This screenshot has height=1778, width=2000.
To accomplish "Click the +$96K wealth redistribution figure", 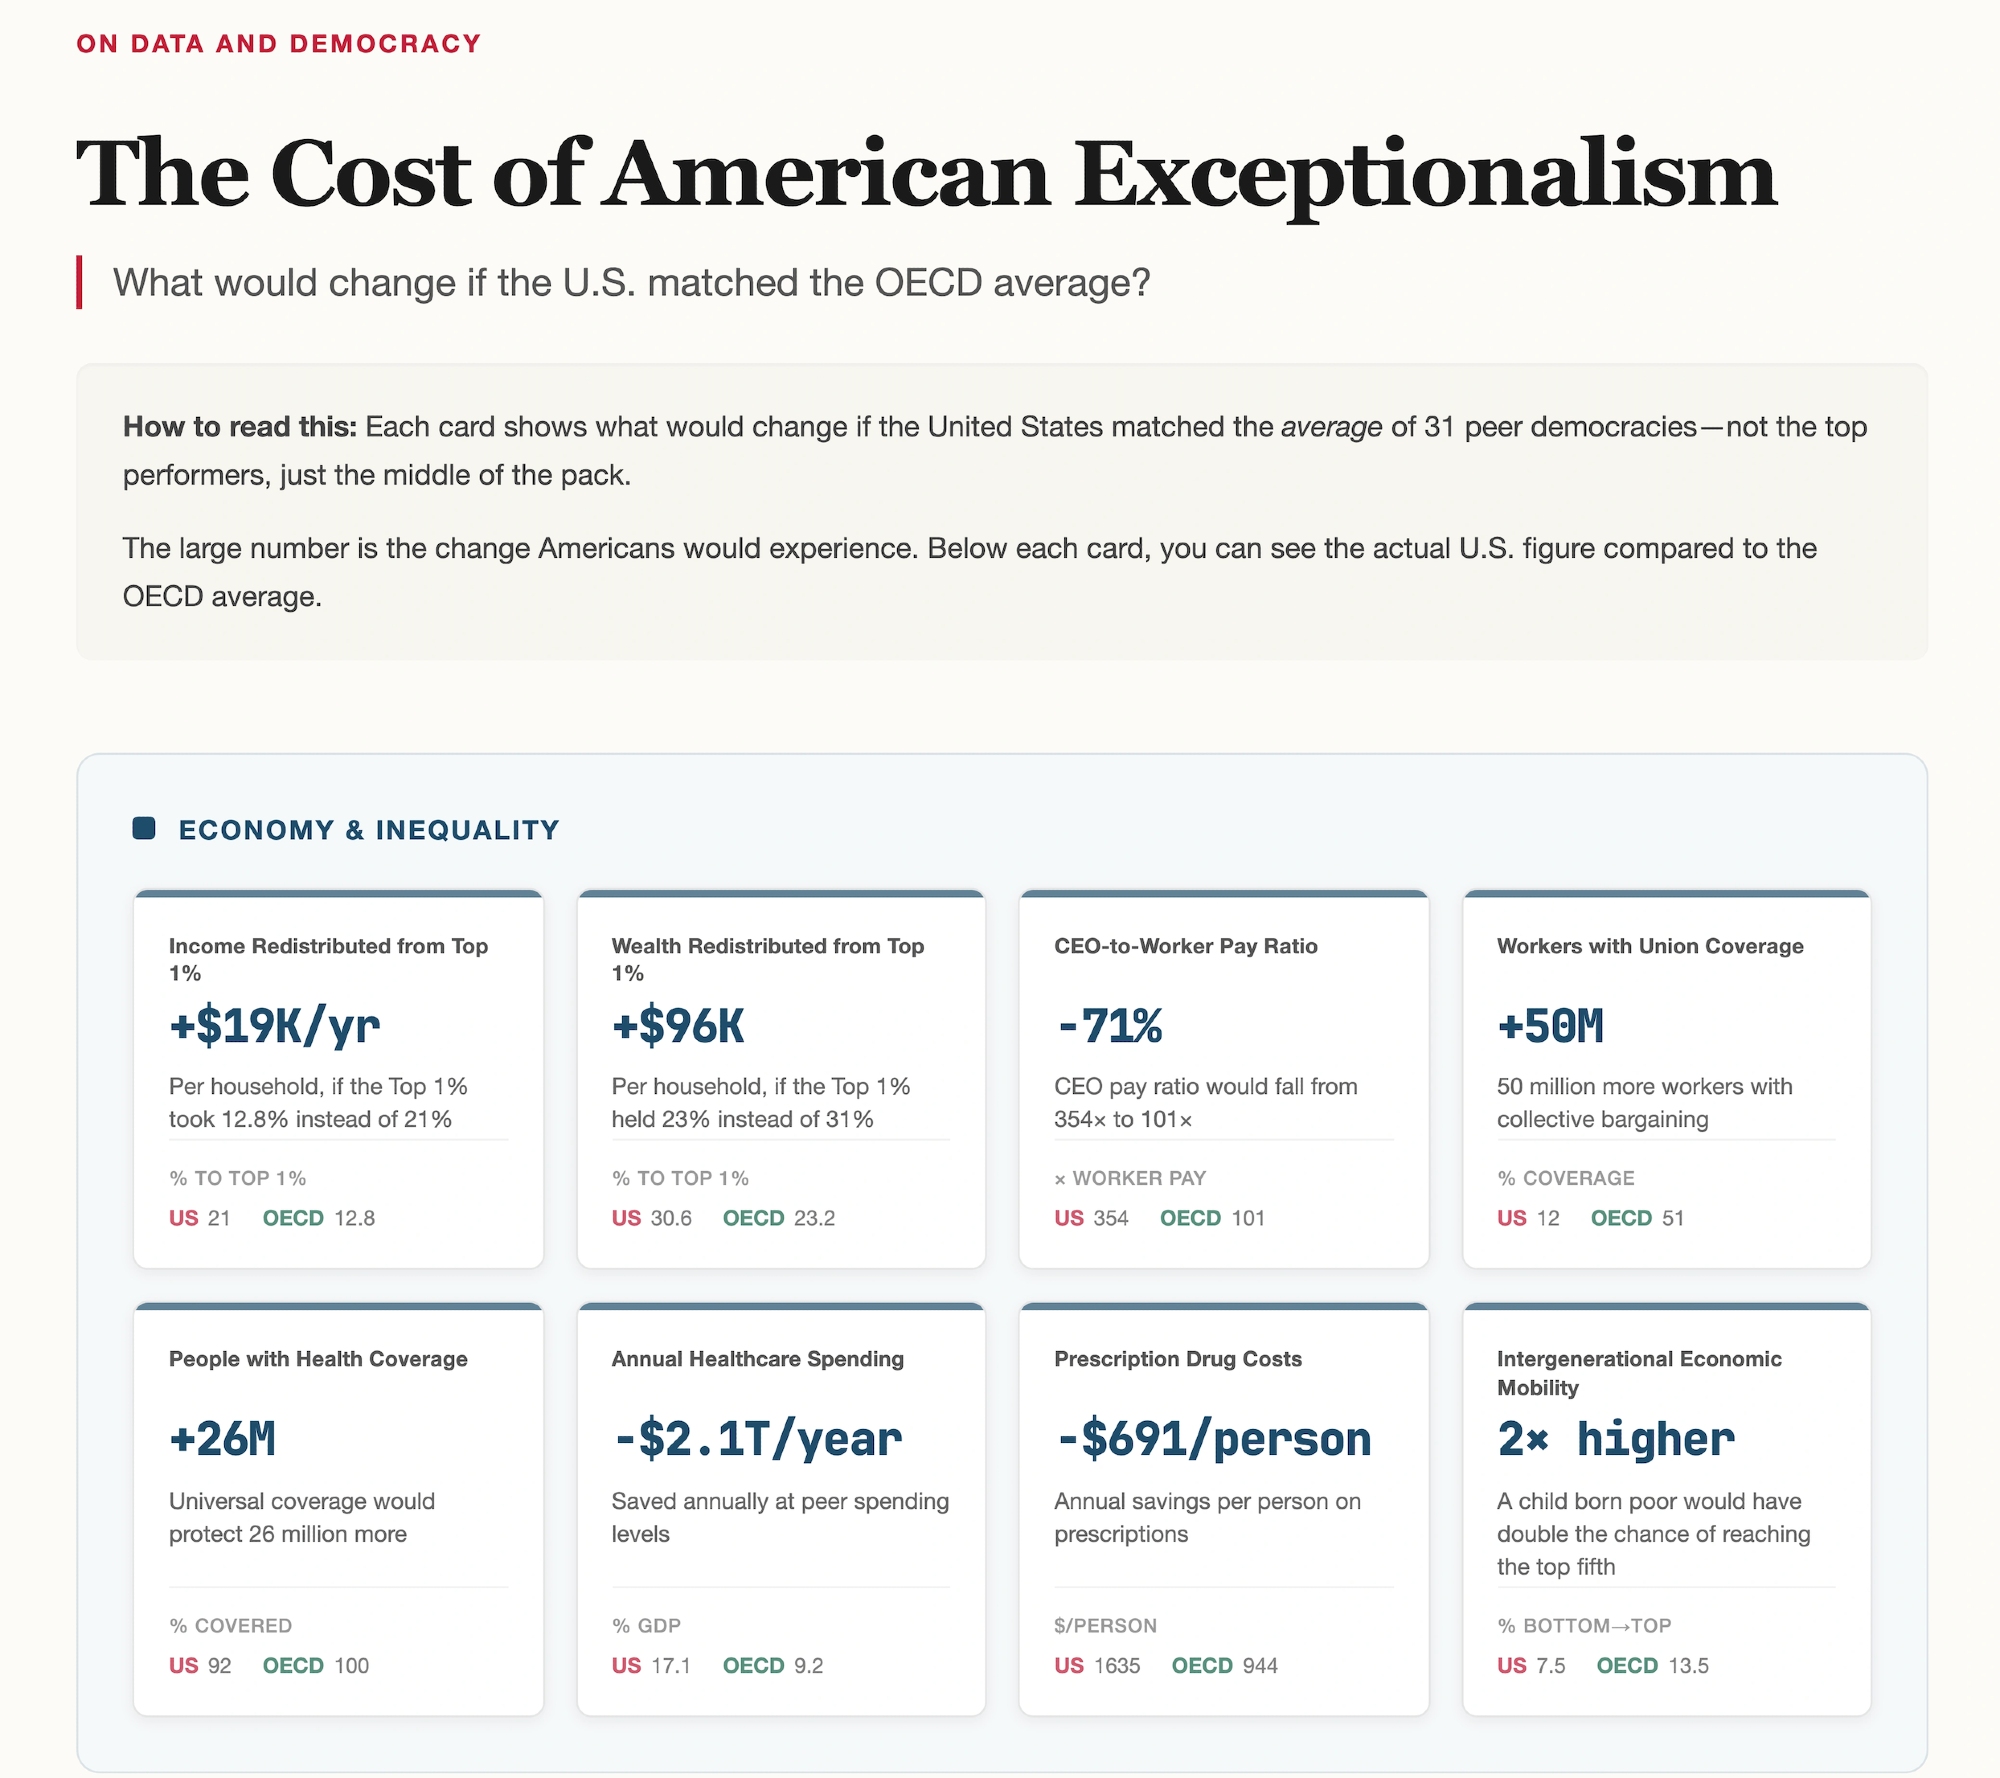I will click(678, 1027).
